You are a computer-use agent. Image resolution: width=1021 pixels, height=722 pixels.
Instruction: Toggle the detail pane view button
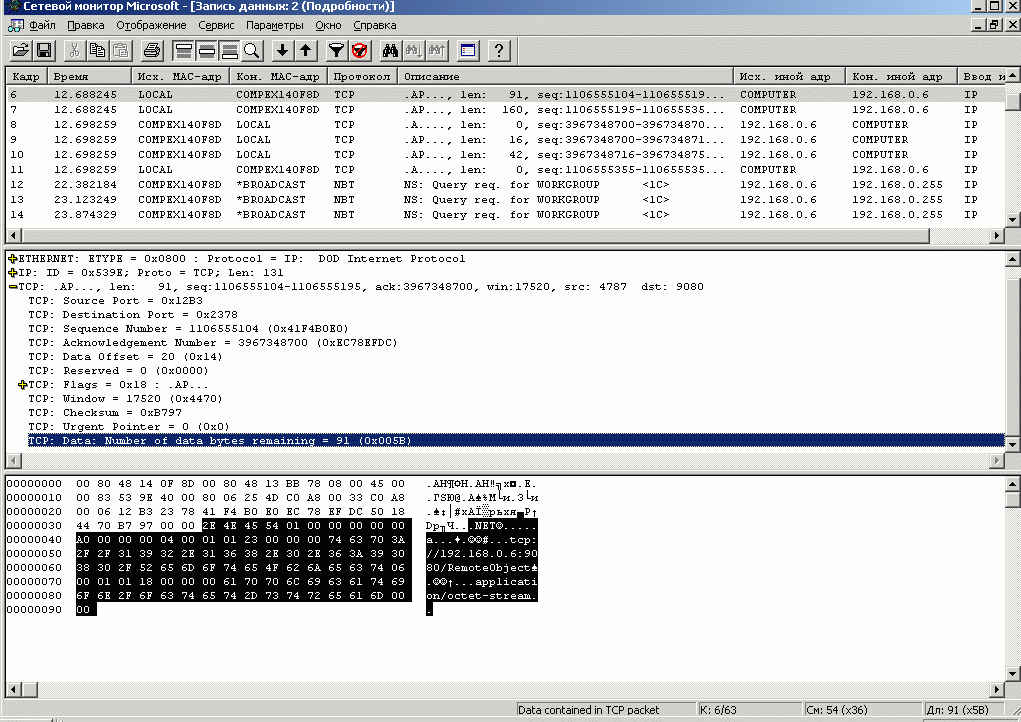click(x=206, y=51)
